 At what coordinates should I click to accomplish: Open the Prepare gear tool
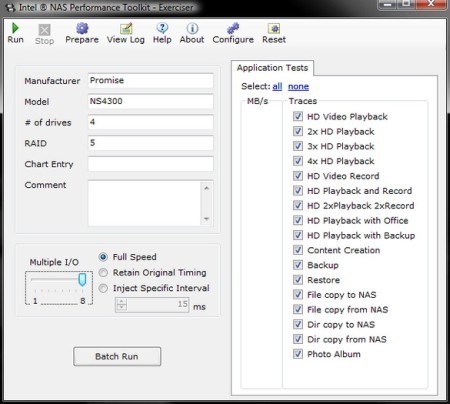coord(82,28)
